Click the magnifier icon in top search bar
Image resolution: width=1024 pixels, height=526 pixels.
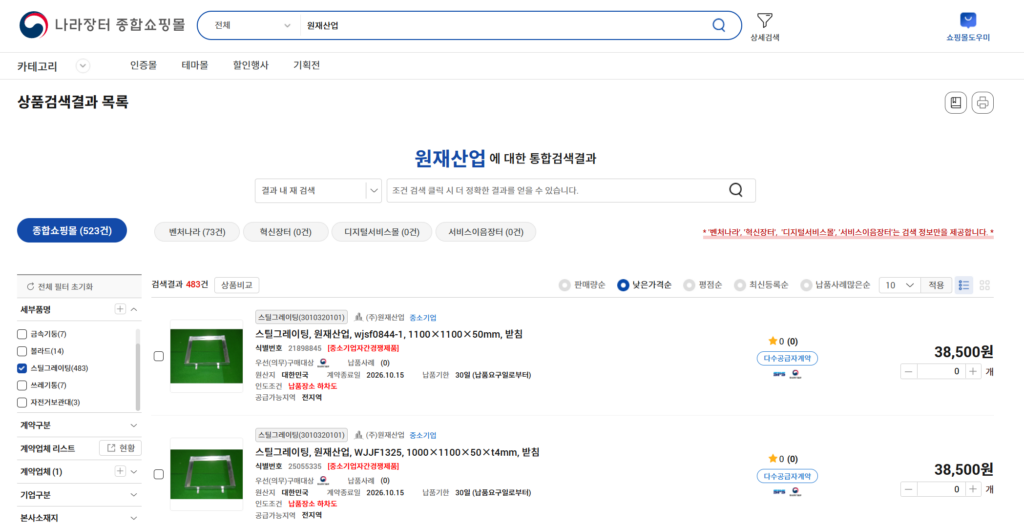click(x=718, y=25)
